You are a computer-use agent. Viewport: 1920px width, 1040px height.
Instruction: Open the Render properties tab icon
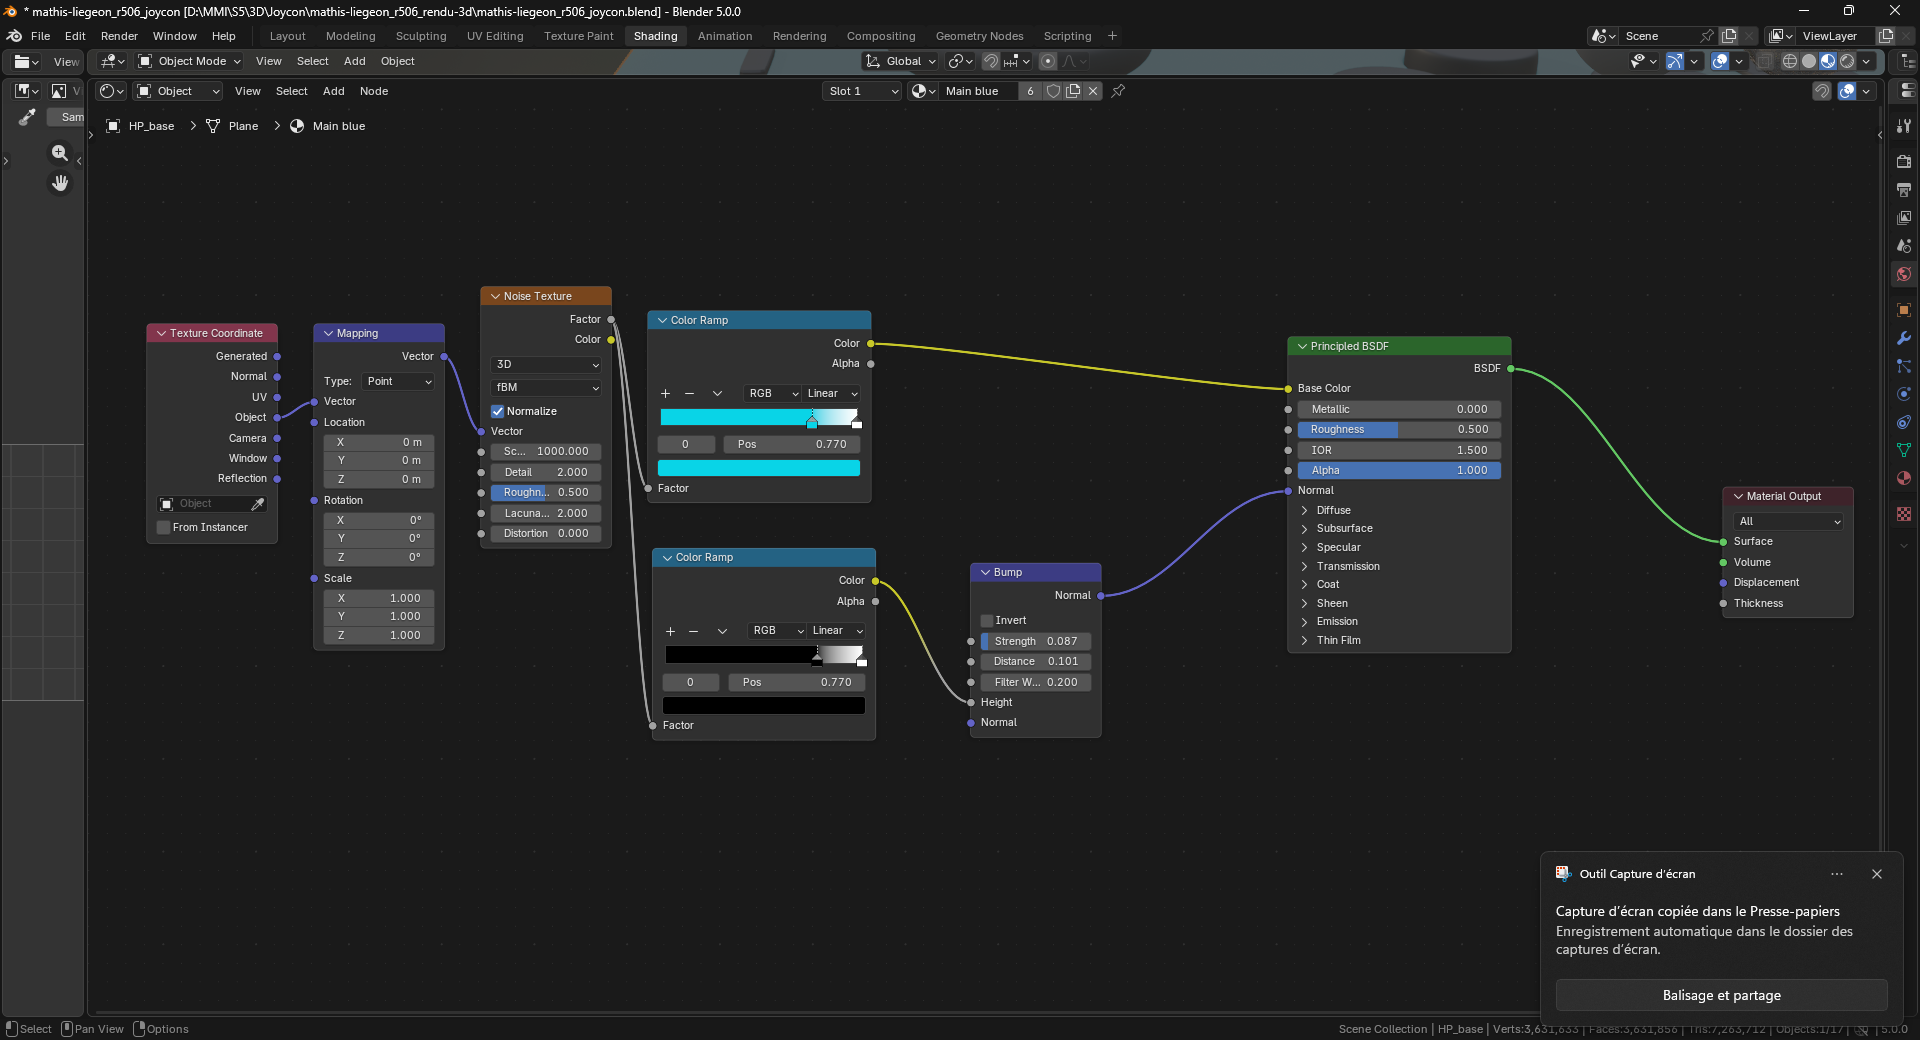click(1904, 161)
